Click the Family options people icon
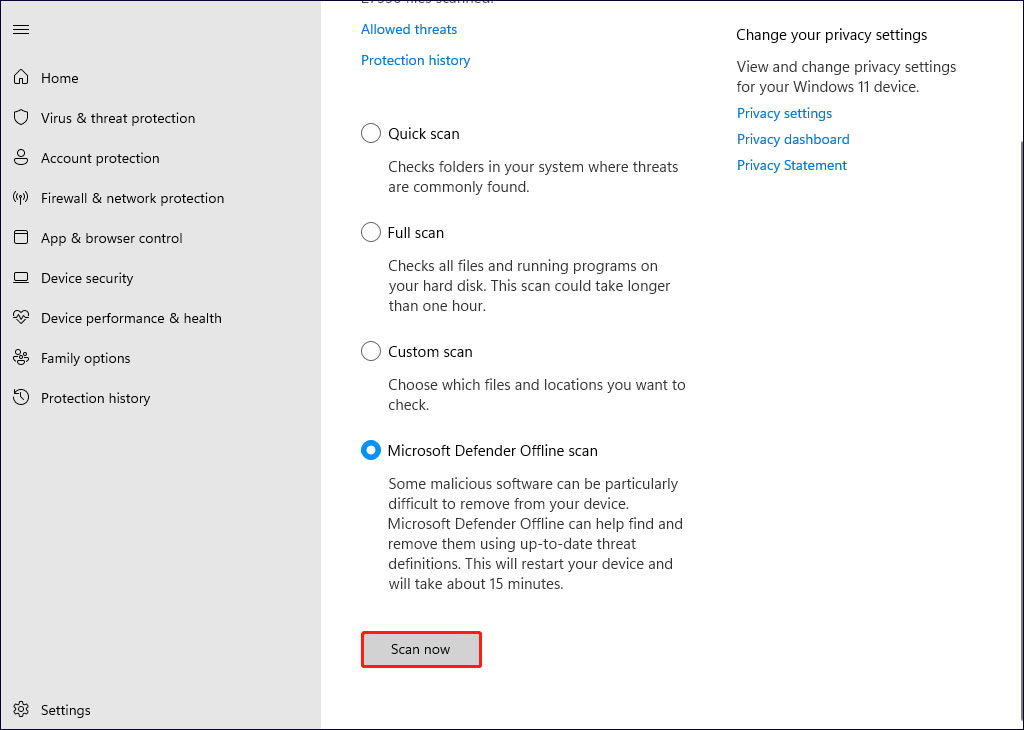This screenshot has height=730, width=1024. (x=21, y=358)
